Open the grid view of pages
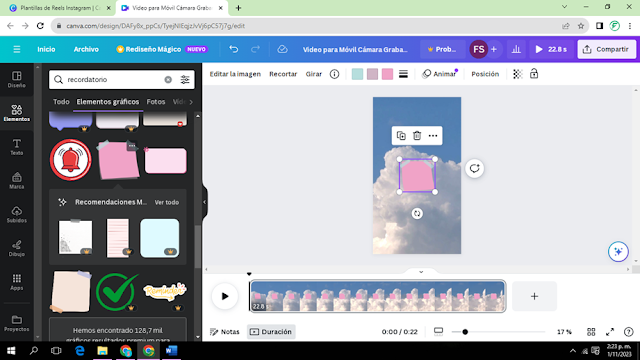The height and width of the screenshot is (360, 640). pyautogui.click(x=591, y=332)
